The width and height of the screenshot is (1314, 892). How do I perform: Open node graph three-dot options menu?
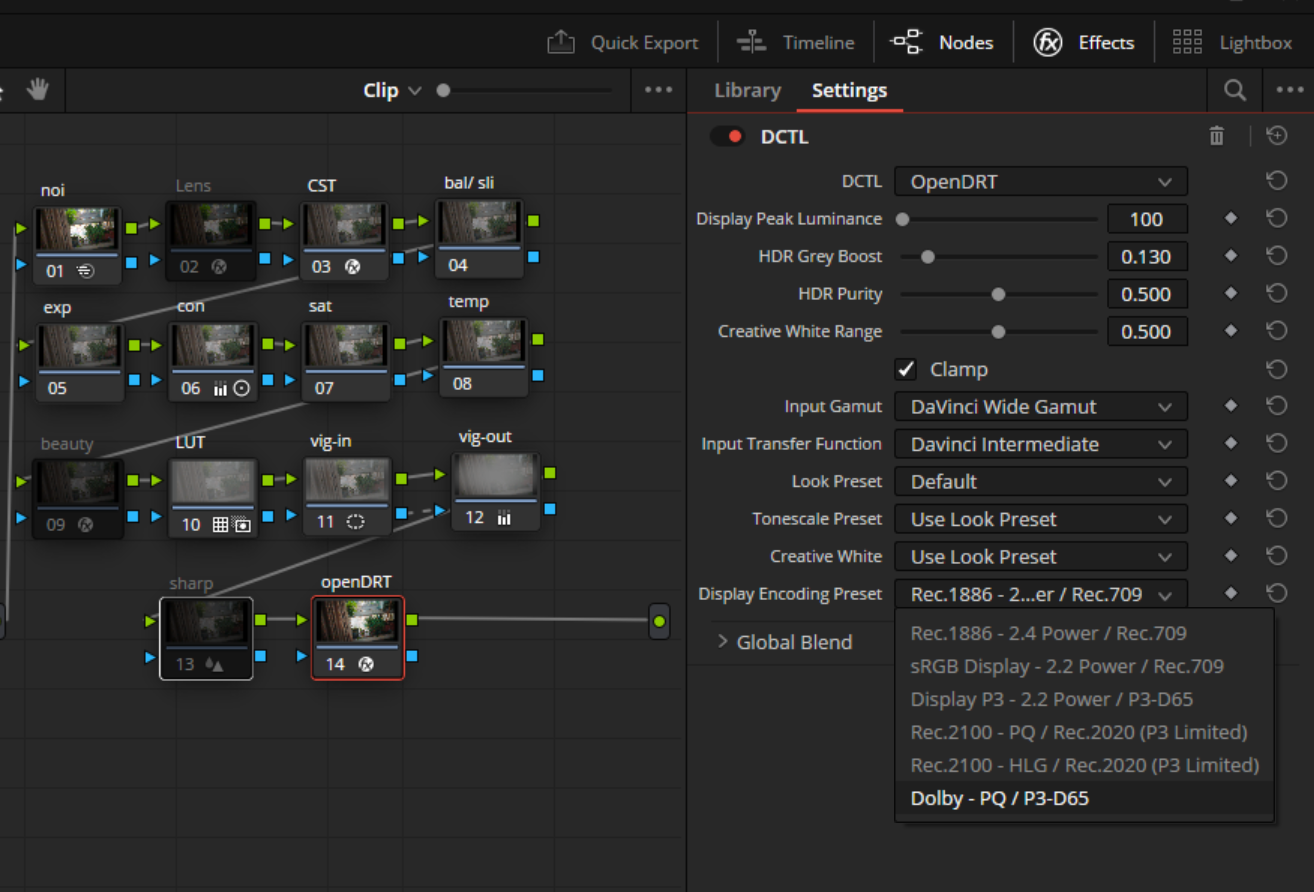point(658,90)
